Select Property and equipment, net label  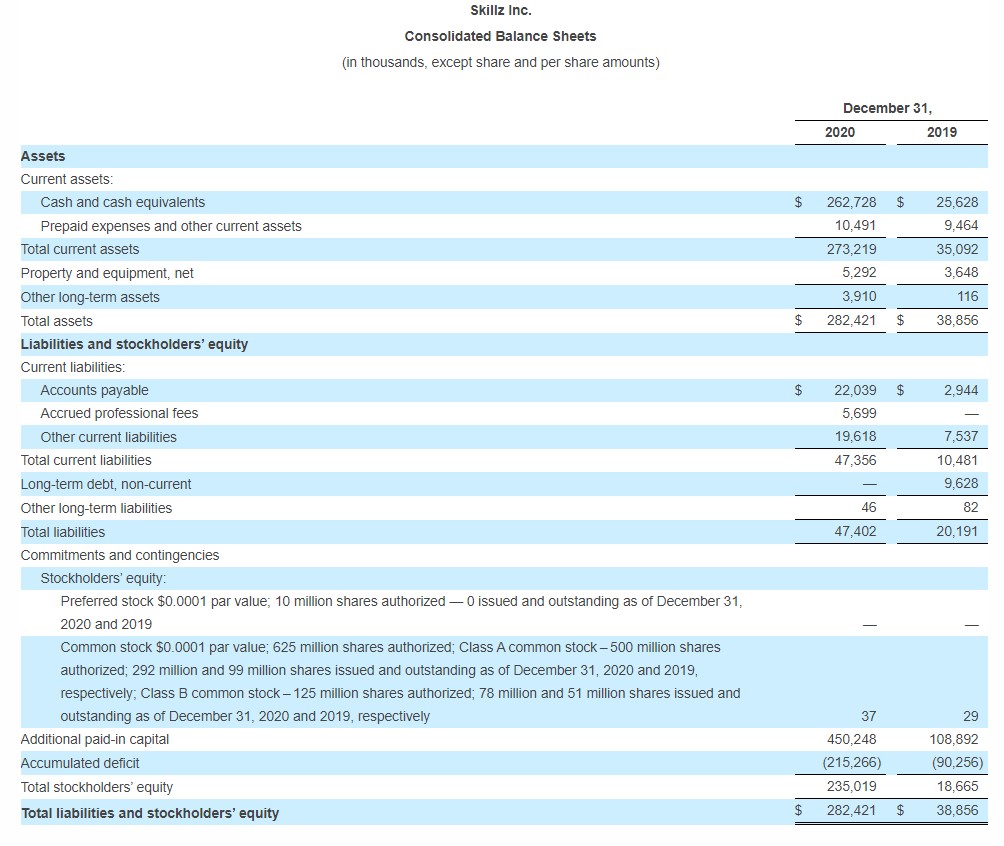(107, 273)
